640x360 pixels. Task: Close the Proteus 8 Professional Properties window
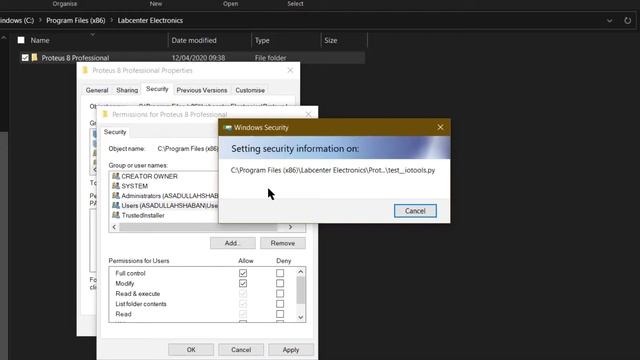pyautogui.click(x=290, y=70)
